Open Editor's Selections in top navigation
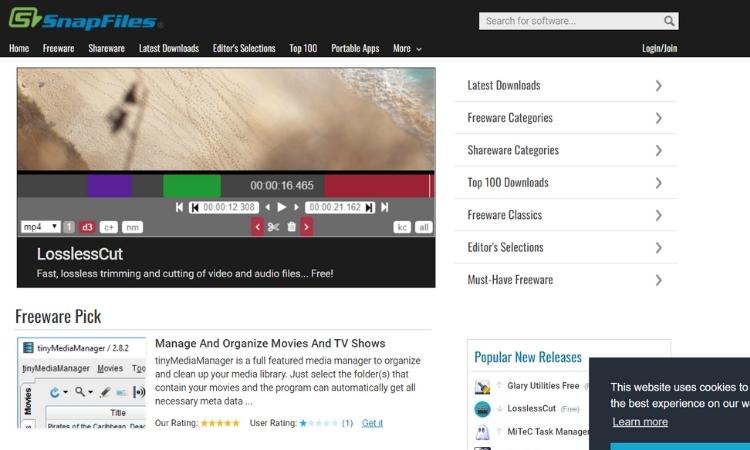The height and width of the screenshot is (450, 750). coord(244,48)
